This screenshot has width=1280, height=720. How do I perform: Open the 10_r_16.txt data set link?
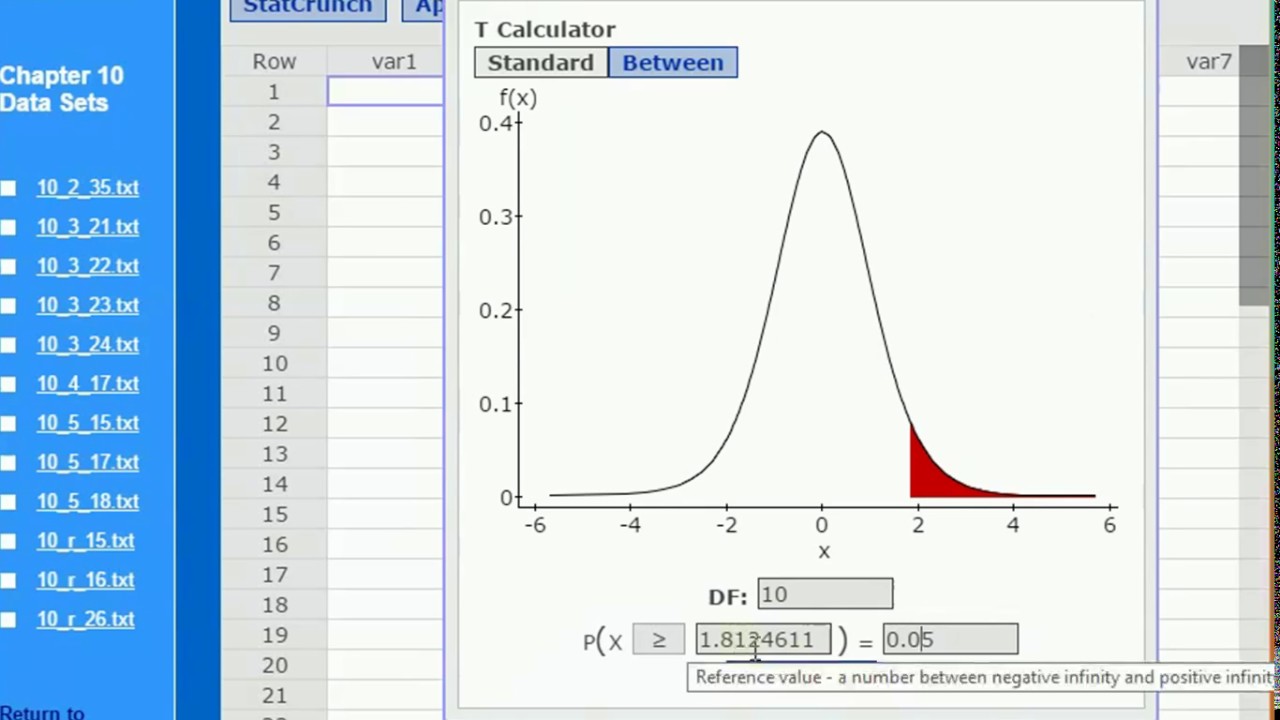(x=85, y=579)
